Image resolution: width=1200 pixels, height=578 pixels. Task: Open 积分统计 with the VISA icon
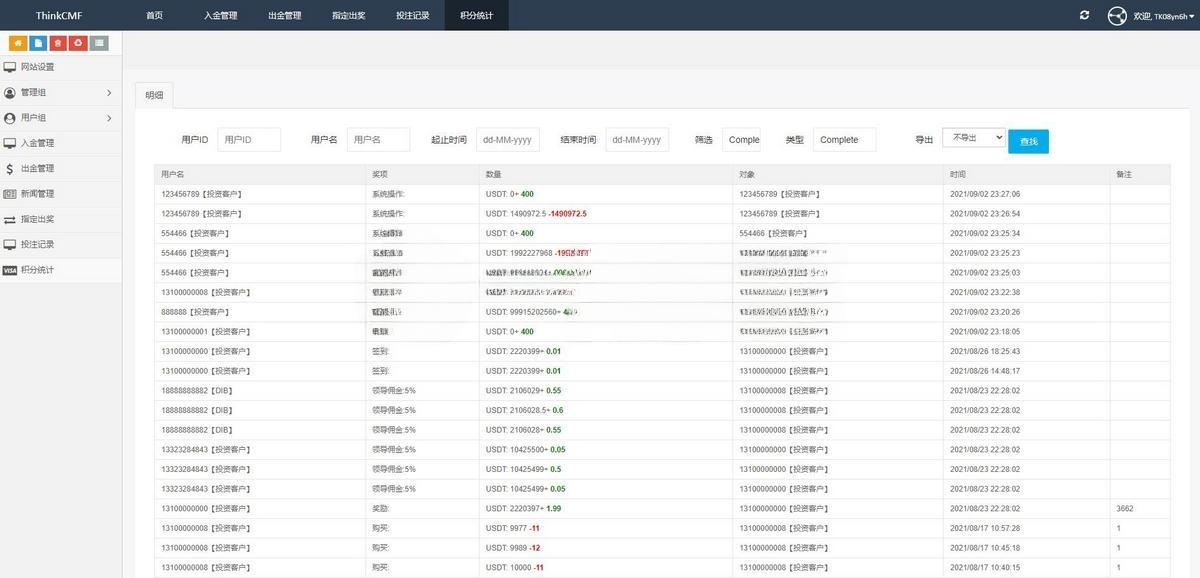tap(37, 270)
